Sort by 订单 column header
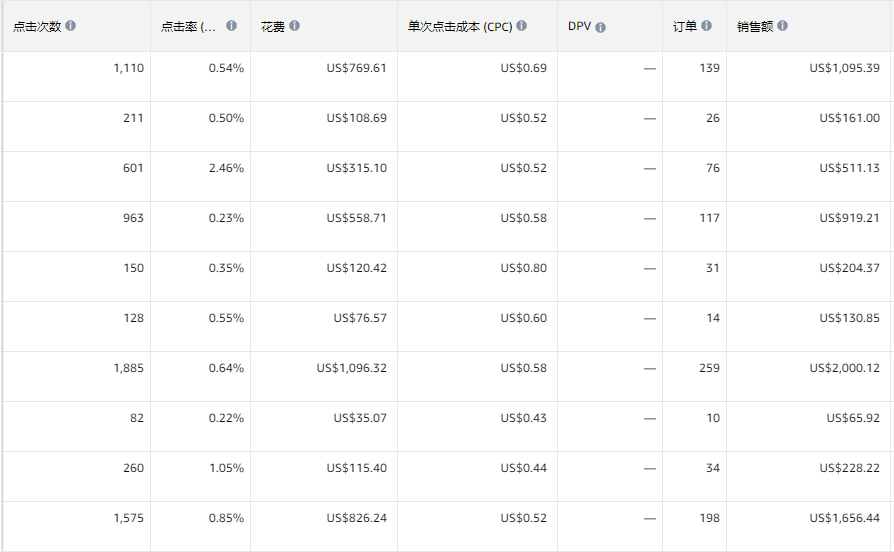Image resolution: width=894 pixels, height=552 pixels. pyautogui.click(x=685, y=26)
